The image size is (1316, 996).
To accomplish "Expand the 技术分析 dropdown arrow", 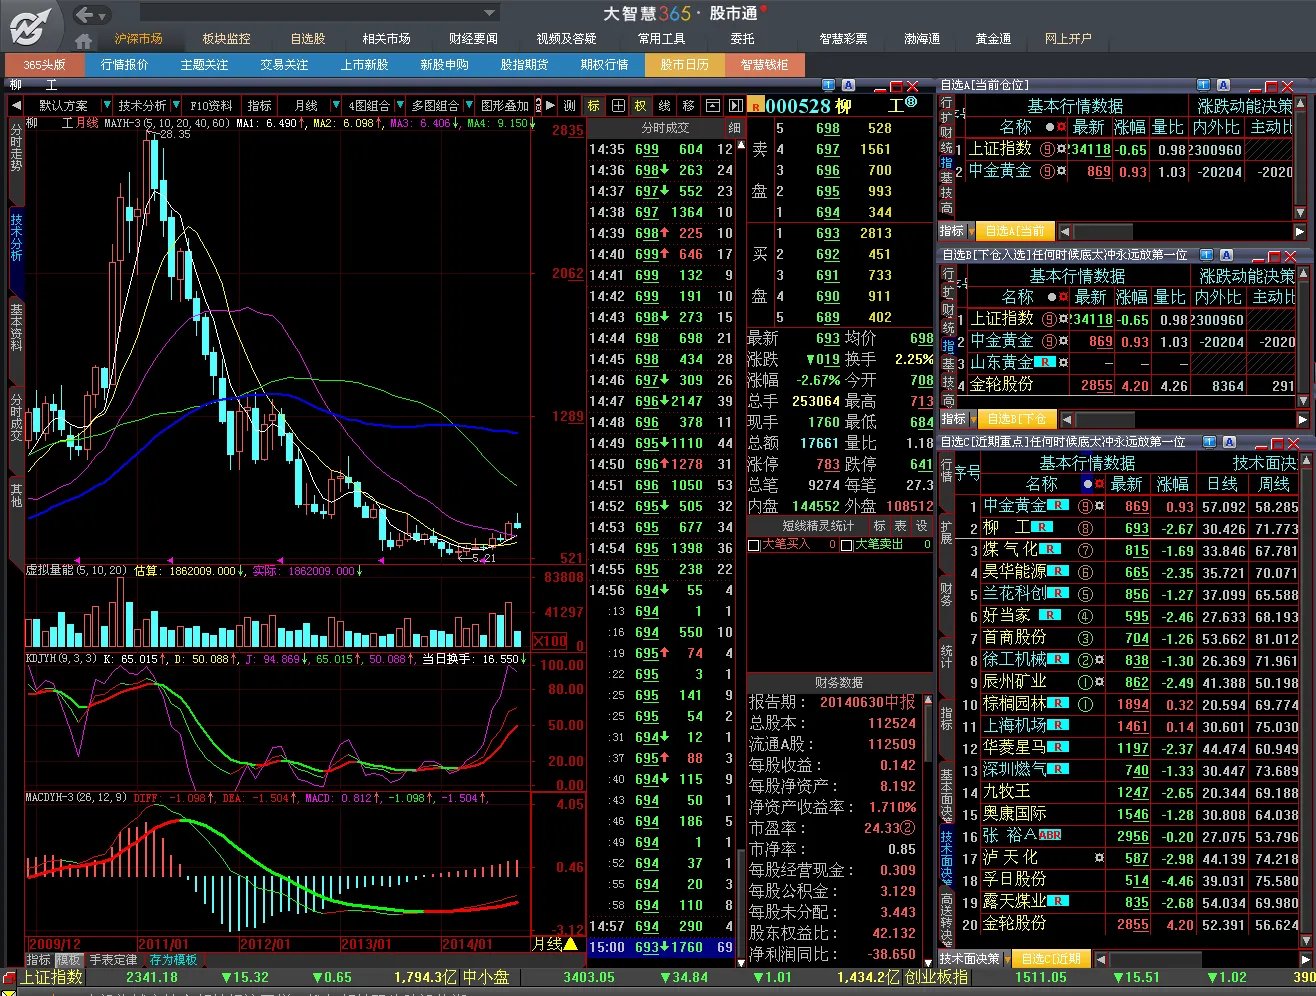I will (176, 106).
